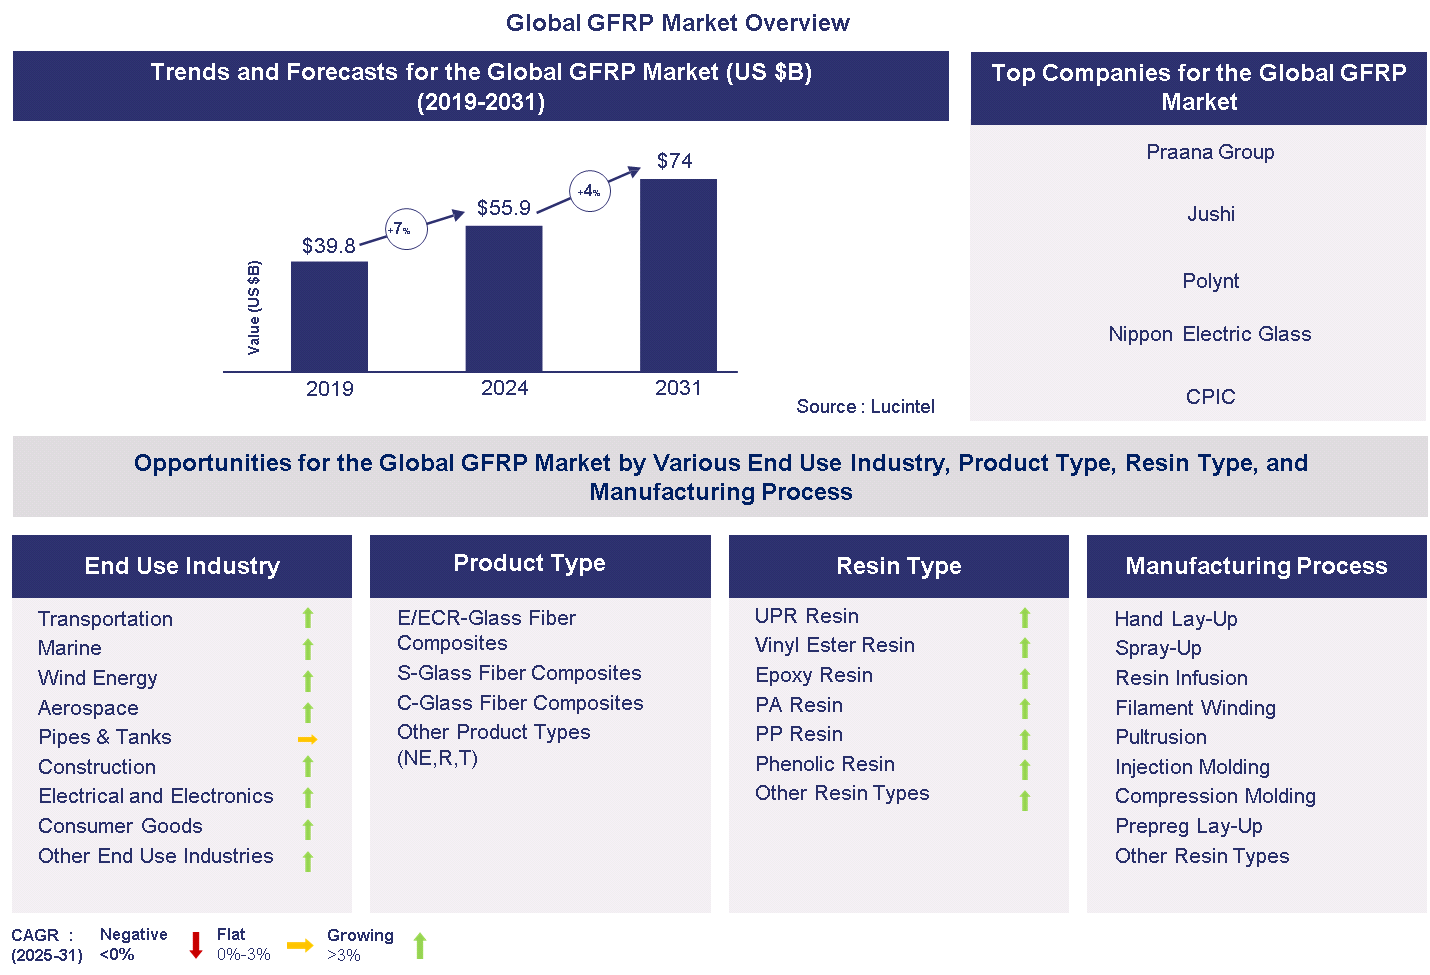The width and height of the screenshot is (1430, 975).
Task: Click the green arrow beside UPR Resin
Action: pyautogui.click(x=1024, y=617)
